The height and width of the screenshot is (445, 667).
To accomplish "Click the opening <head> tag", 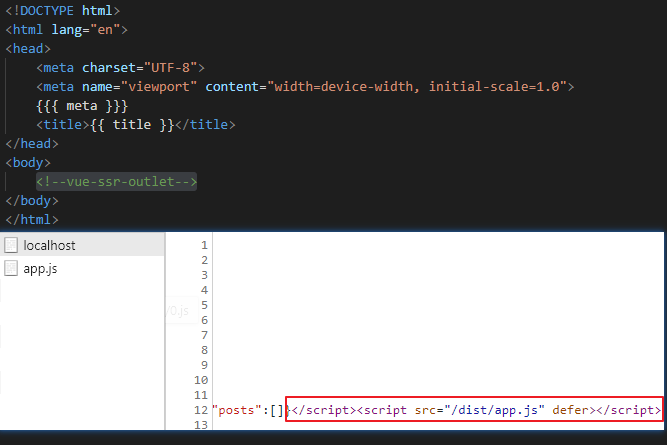I will tap(28, 48).
